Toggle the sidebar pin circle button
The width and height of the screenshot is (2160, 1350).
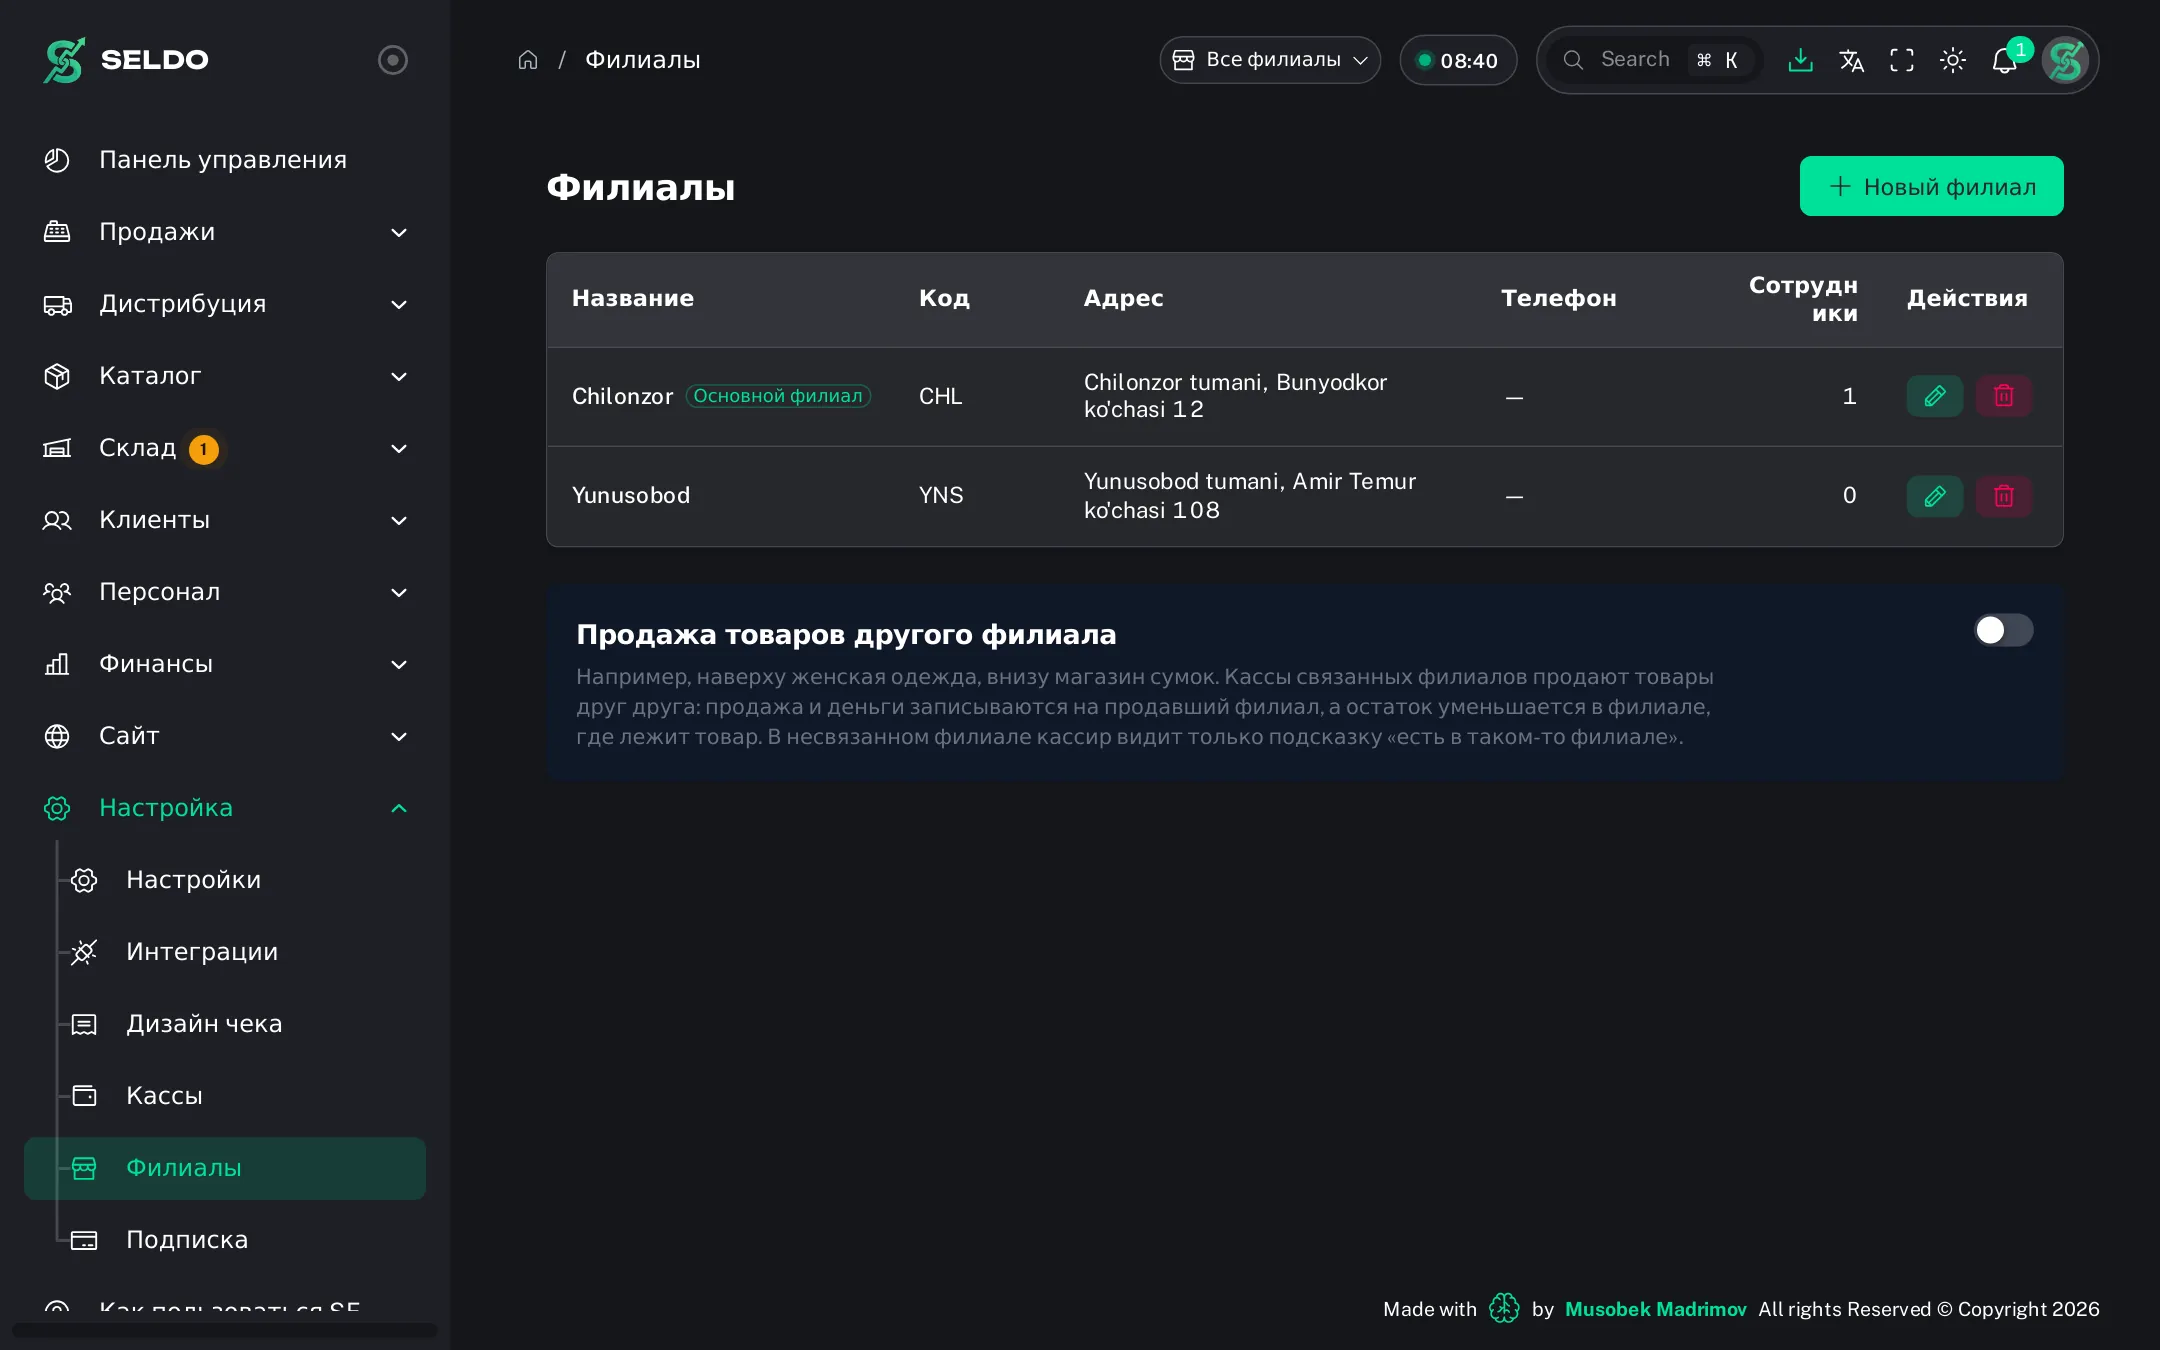[393, 60]
